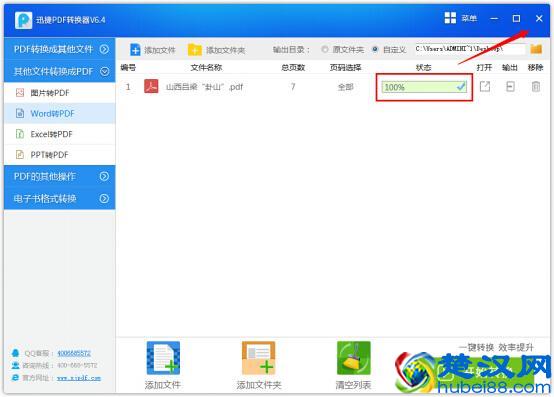The image size is (554, 397).
Task: Click the 页码选择 column header
Action: [345, 67]
